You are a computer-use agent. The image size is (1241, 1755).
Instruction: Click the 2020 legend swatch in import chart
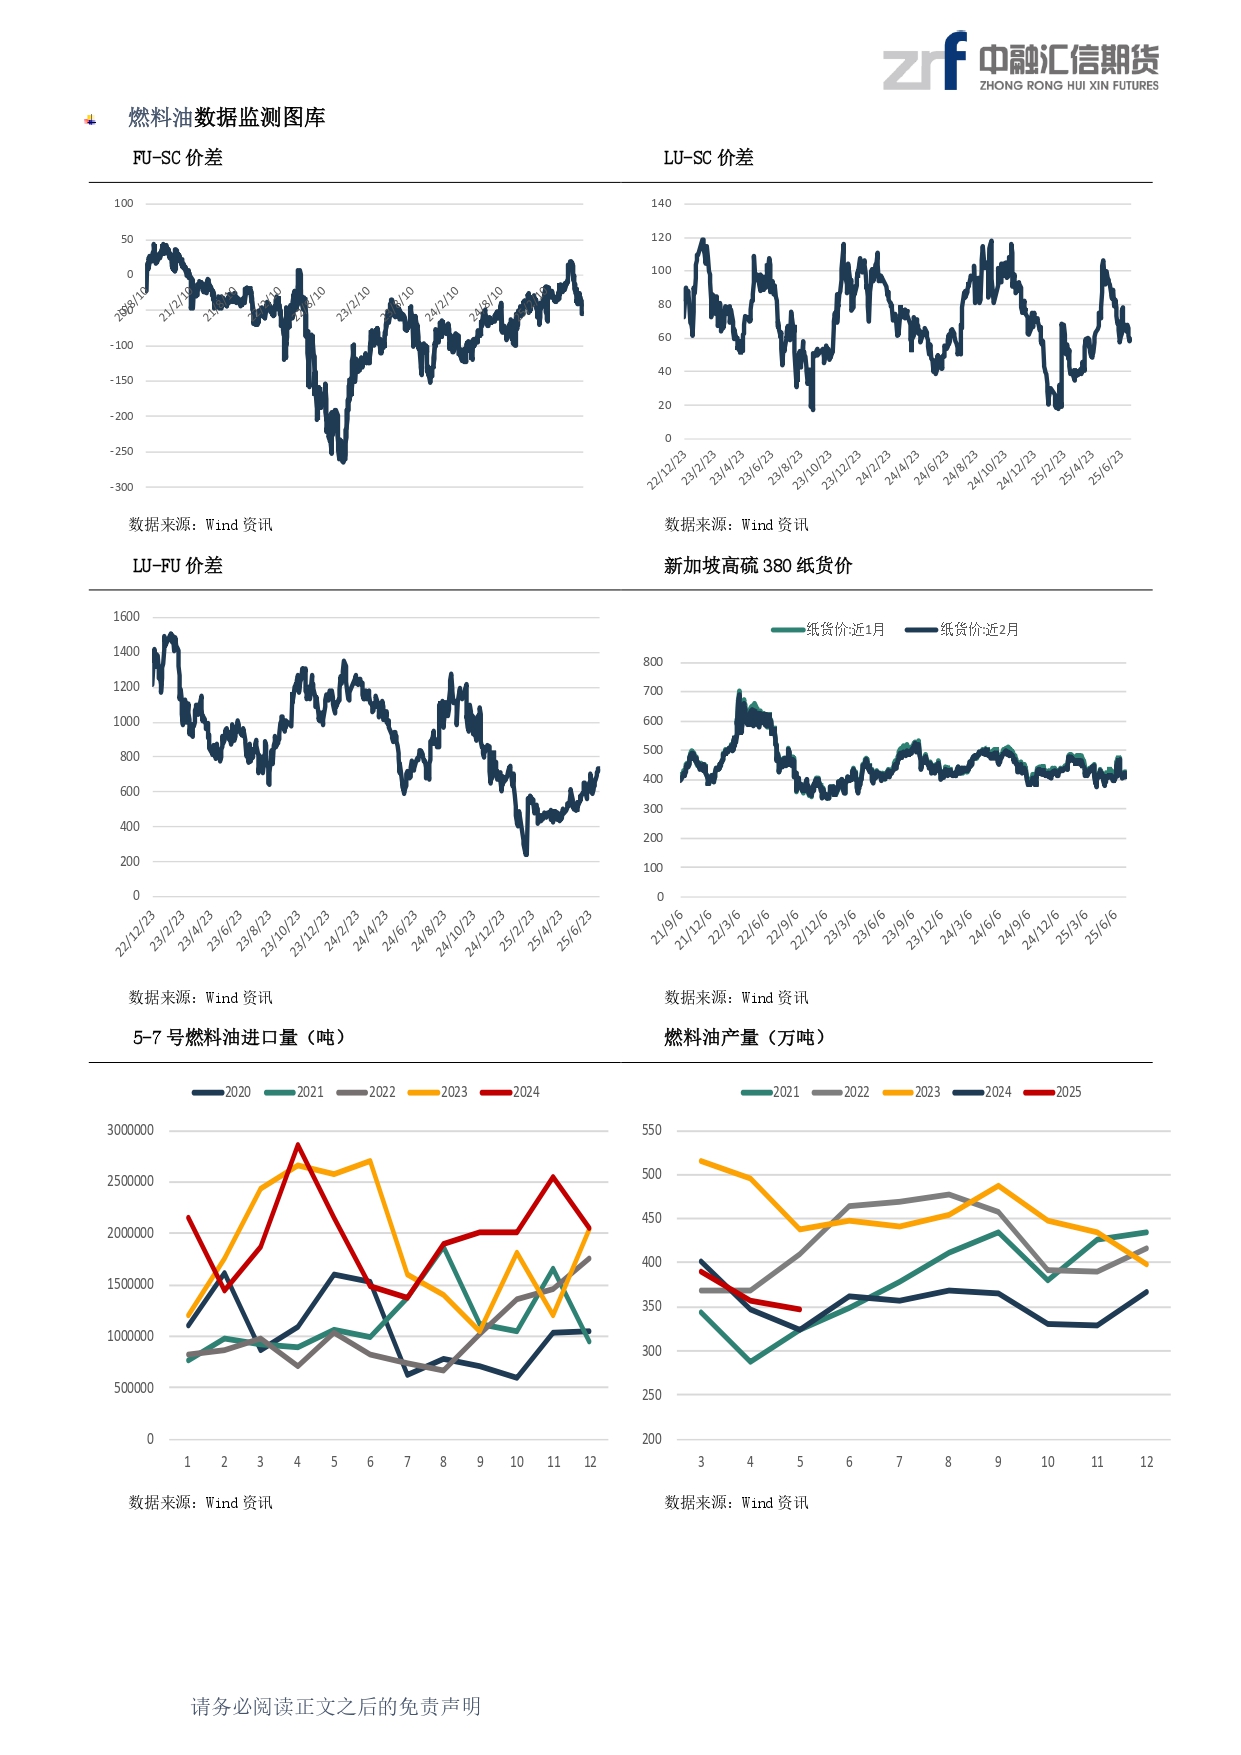(207, 1092)
